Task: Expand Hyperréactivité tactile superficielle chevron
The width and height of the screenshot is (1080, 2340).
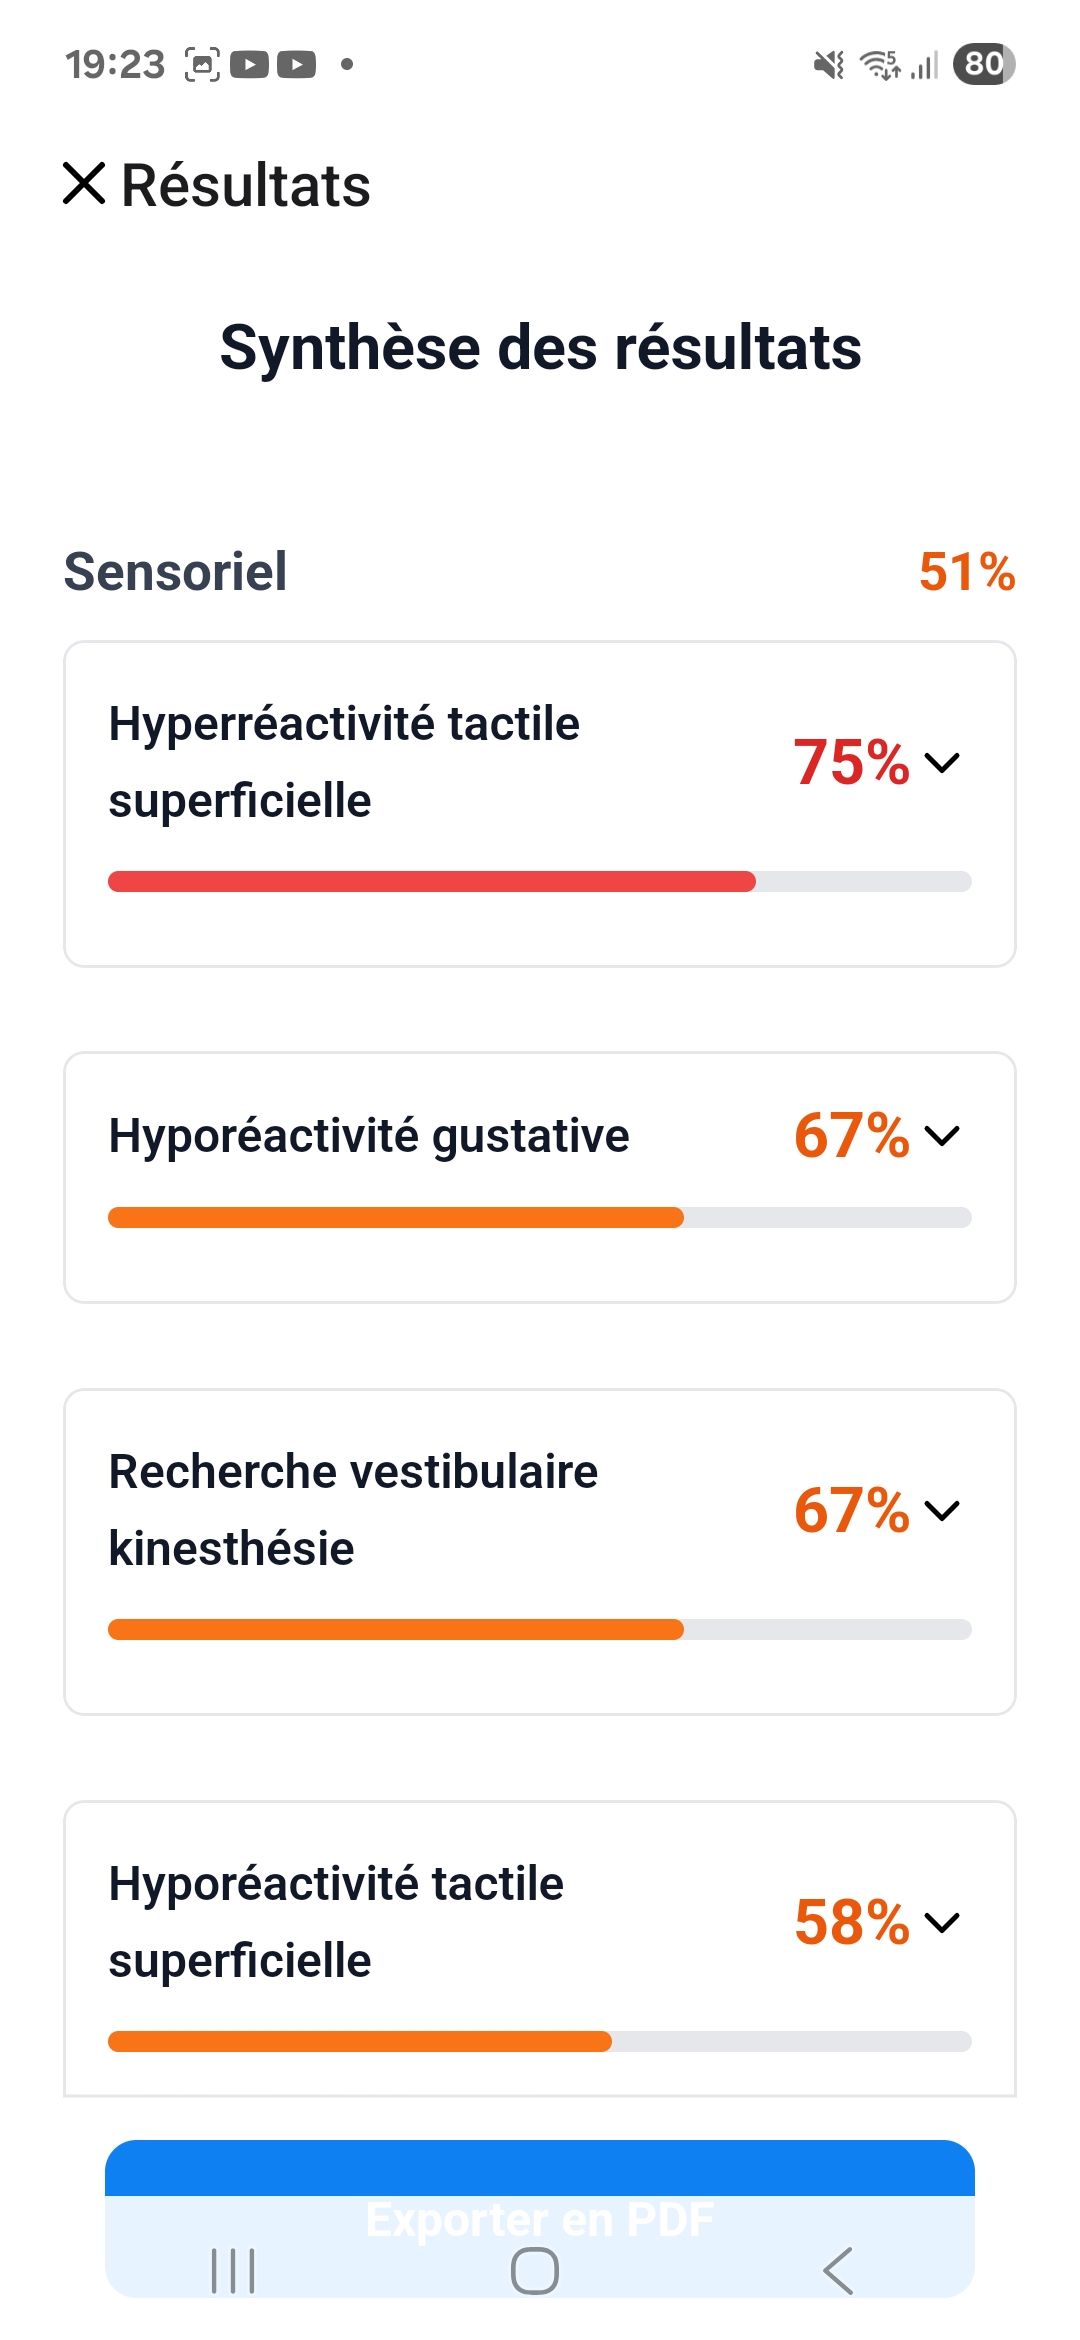Action: click(942, 763)
